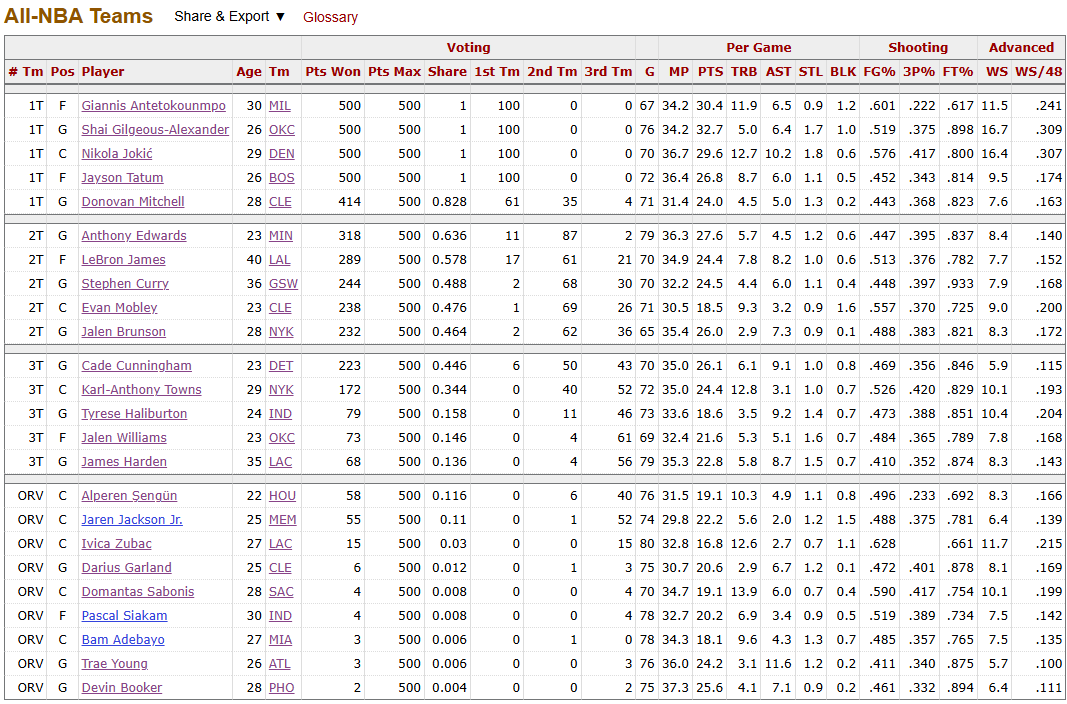Open Stephen Curry's player page
This screenshot has width=1067, height=704.
pos(125,284)
